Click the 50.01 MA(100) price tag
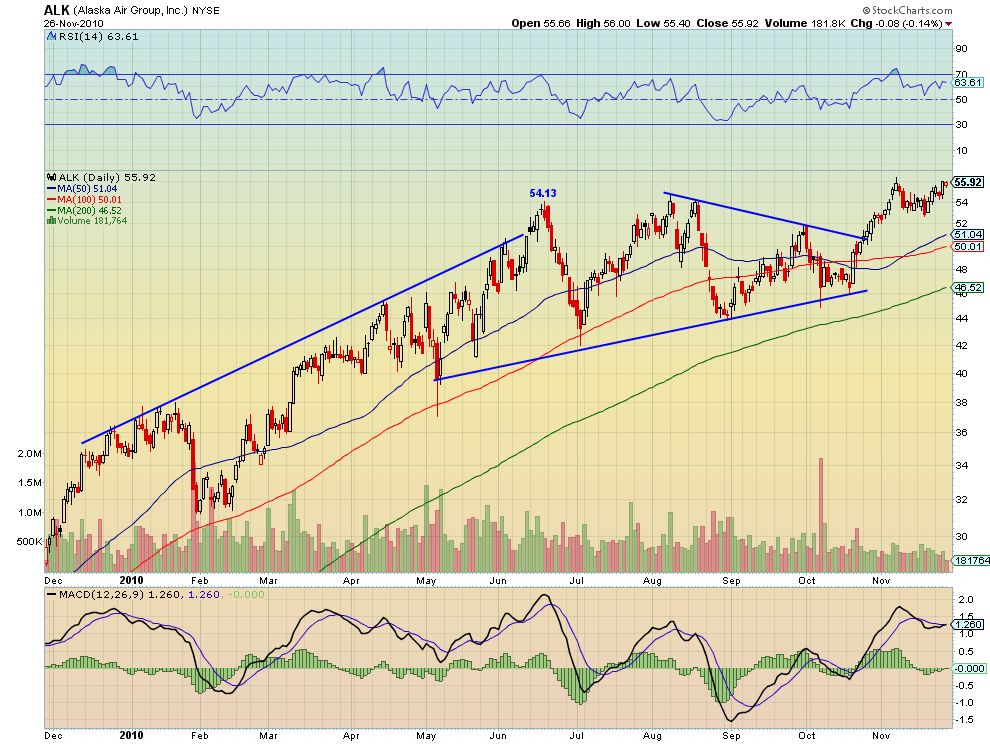Screen dimensions: 990x744 968,246
